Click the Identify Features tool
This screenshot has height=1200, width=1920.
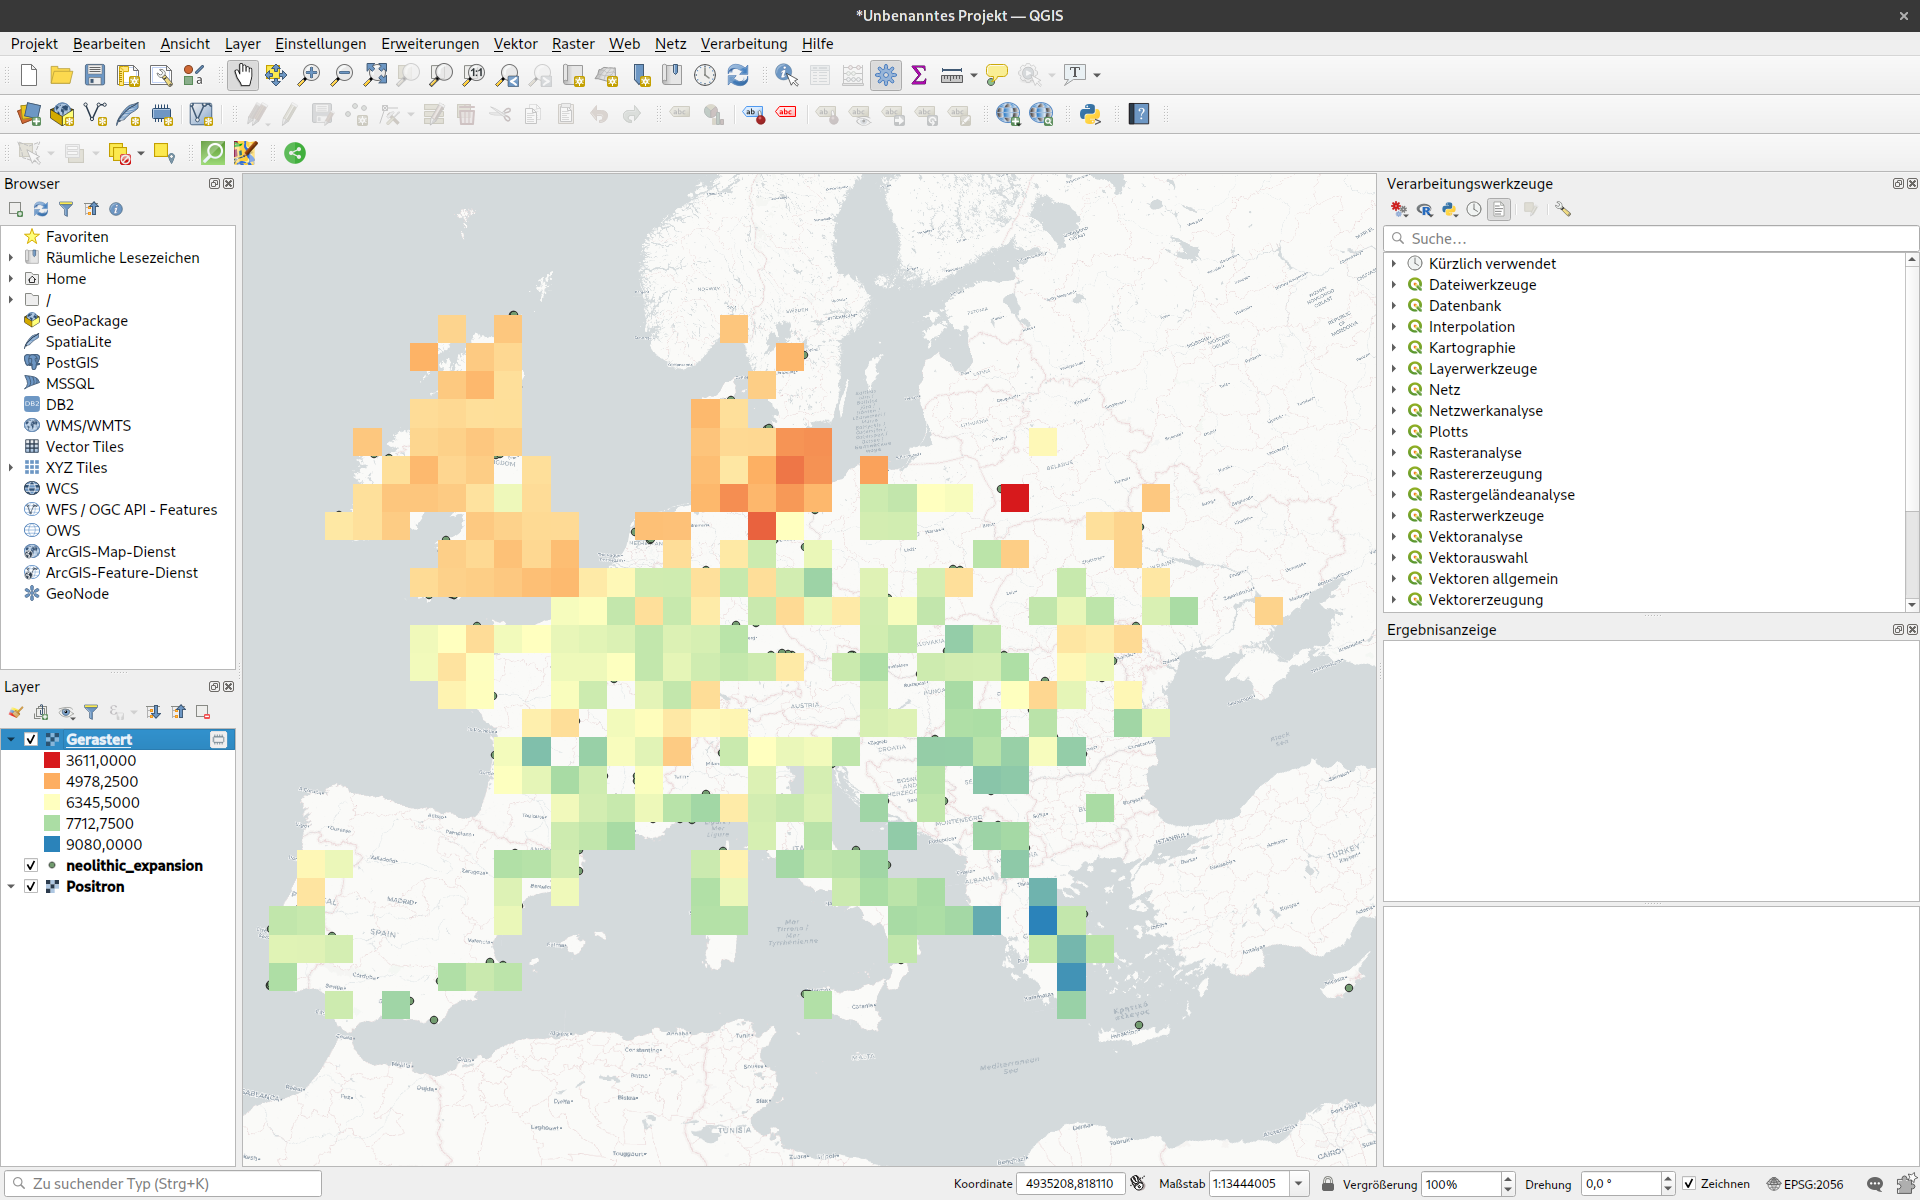click(786, 75)
